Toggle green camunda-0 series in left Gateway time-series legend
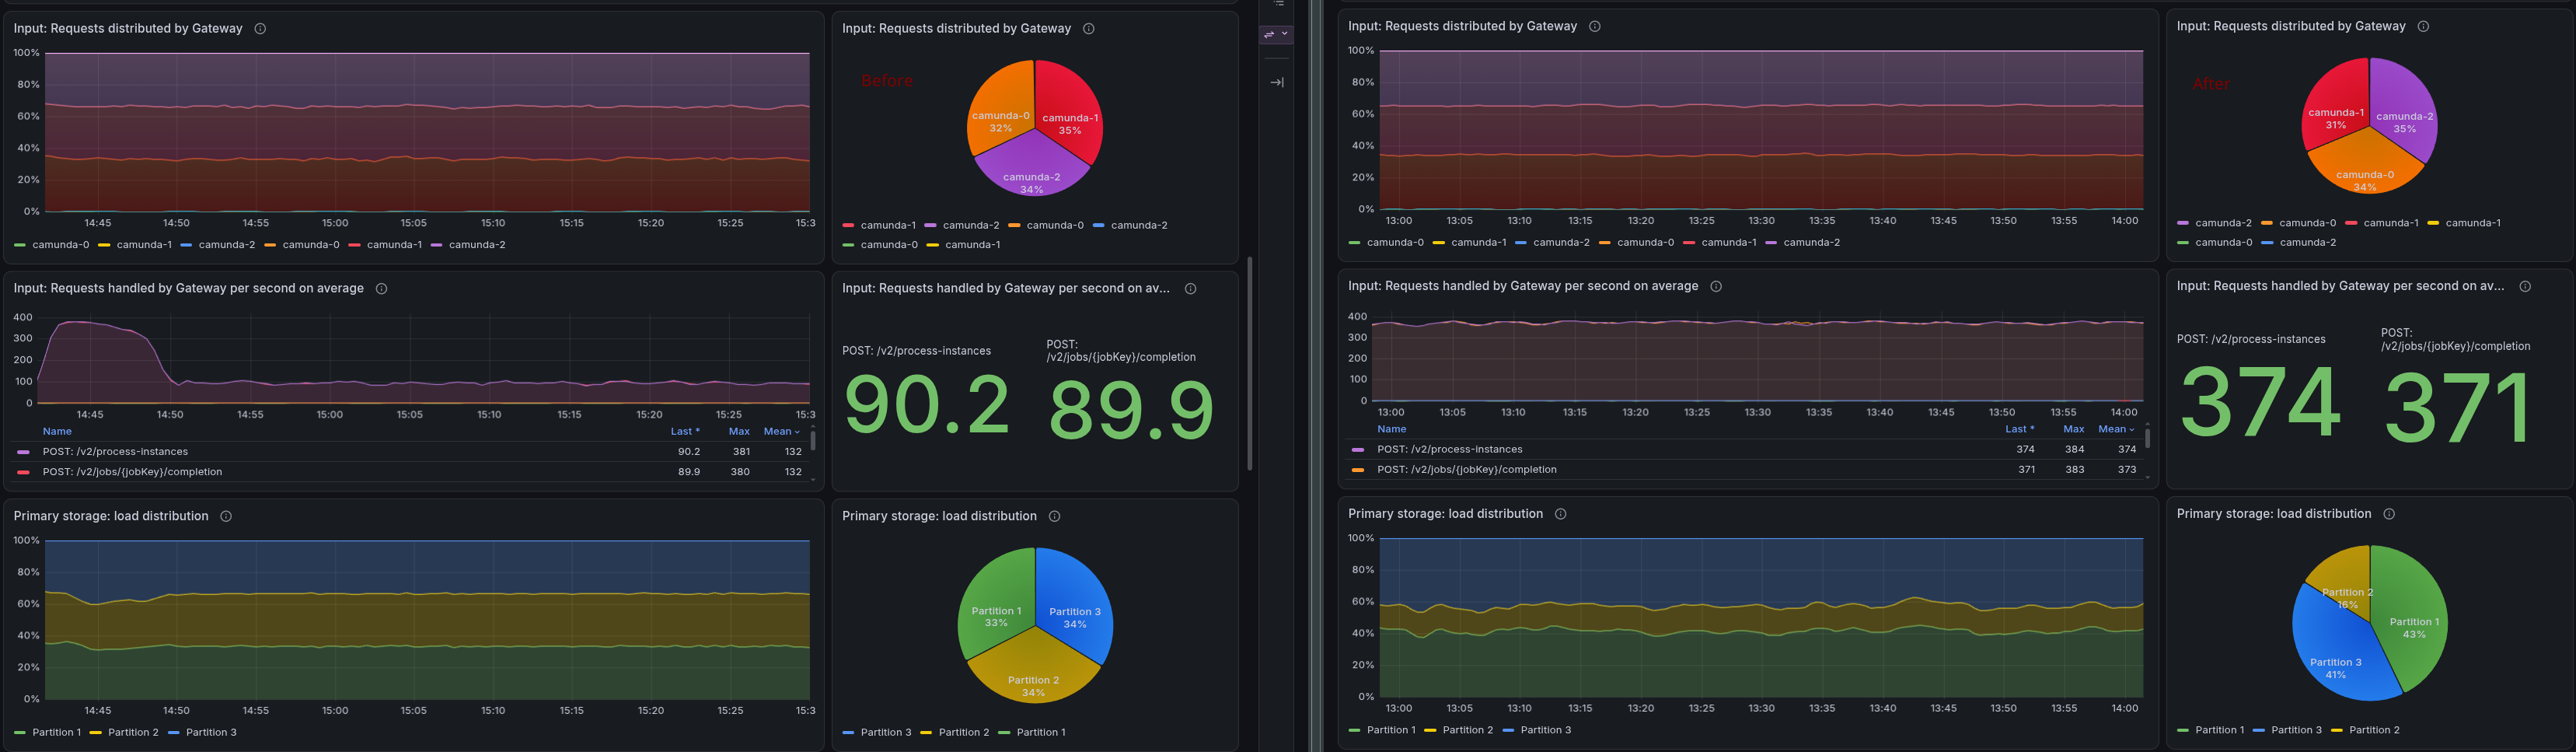This screenshot has height=752, width=2576. 52,245
